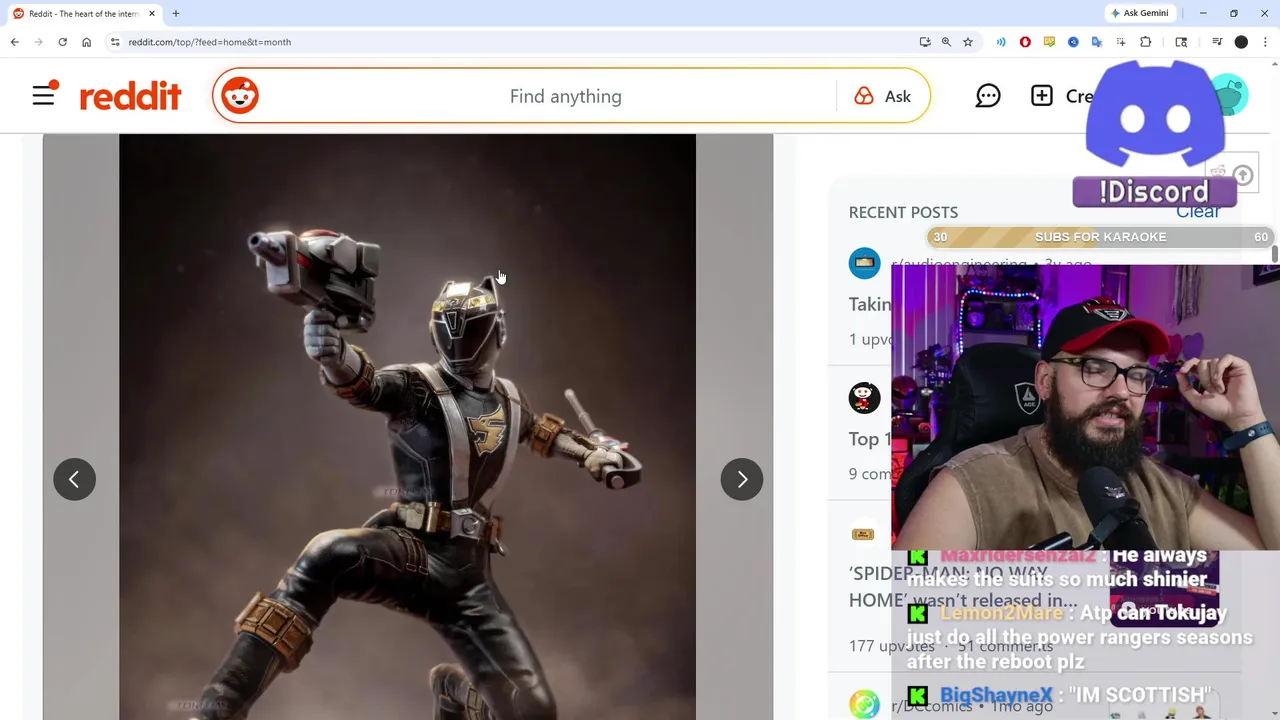This screenshot has width=1280, height=720.
Task: Click the Snoo icon in the search bar
Action: click(x=240, y=96)
